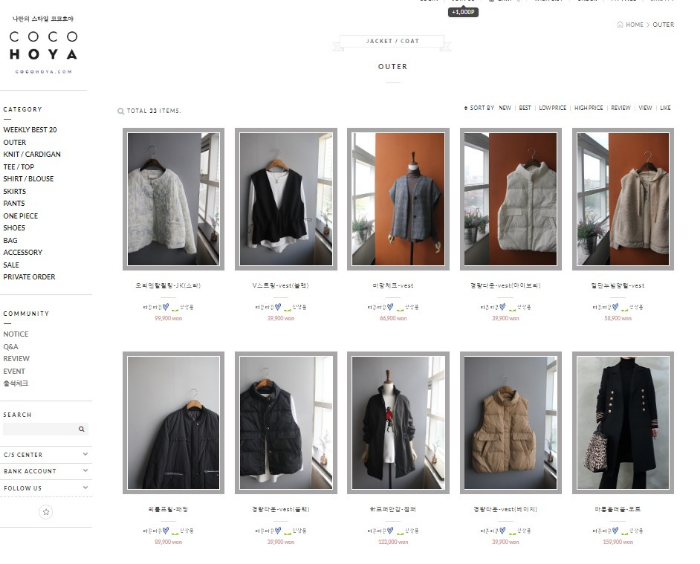Sort items by LIKE

[665, 108]
